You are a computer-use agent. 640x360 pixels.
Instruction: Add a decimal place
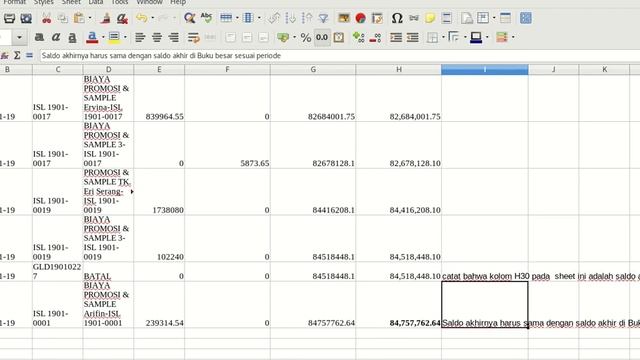click(358, 38)
